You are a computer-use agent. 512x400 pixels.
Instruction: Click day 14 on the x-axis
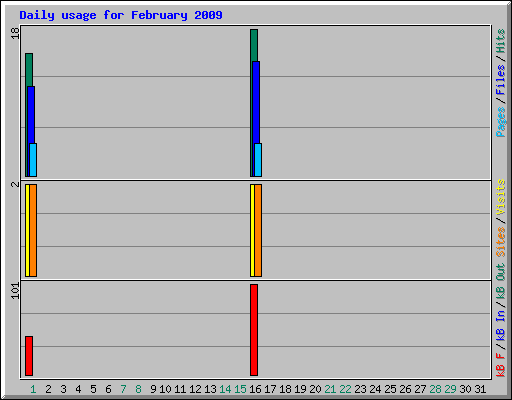[x=225, y=389]
